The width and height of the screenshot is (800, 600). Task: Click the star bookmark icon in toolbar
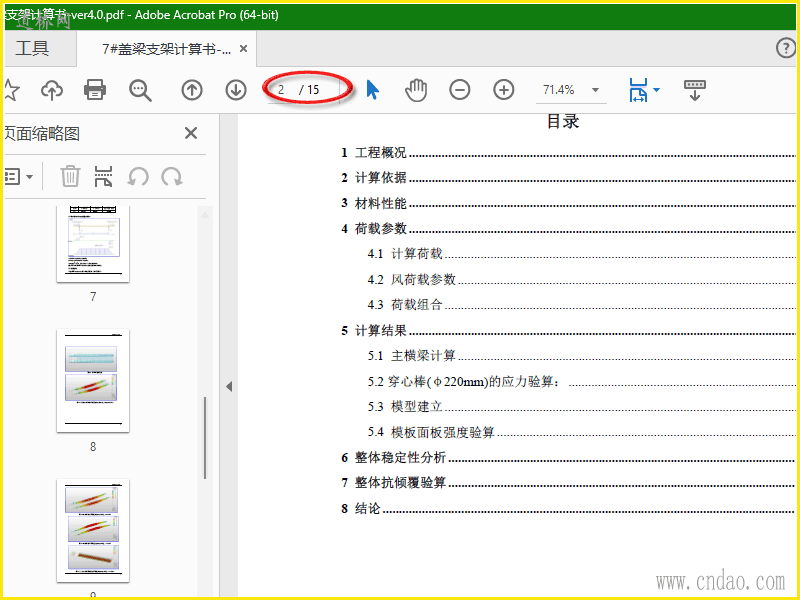tap(11, 90)
